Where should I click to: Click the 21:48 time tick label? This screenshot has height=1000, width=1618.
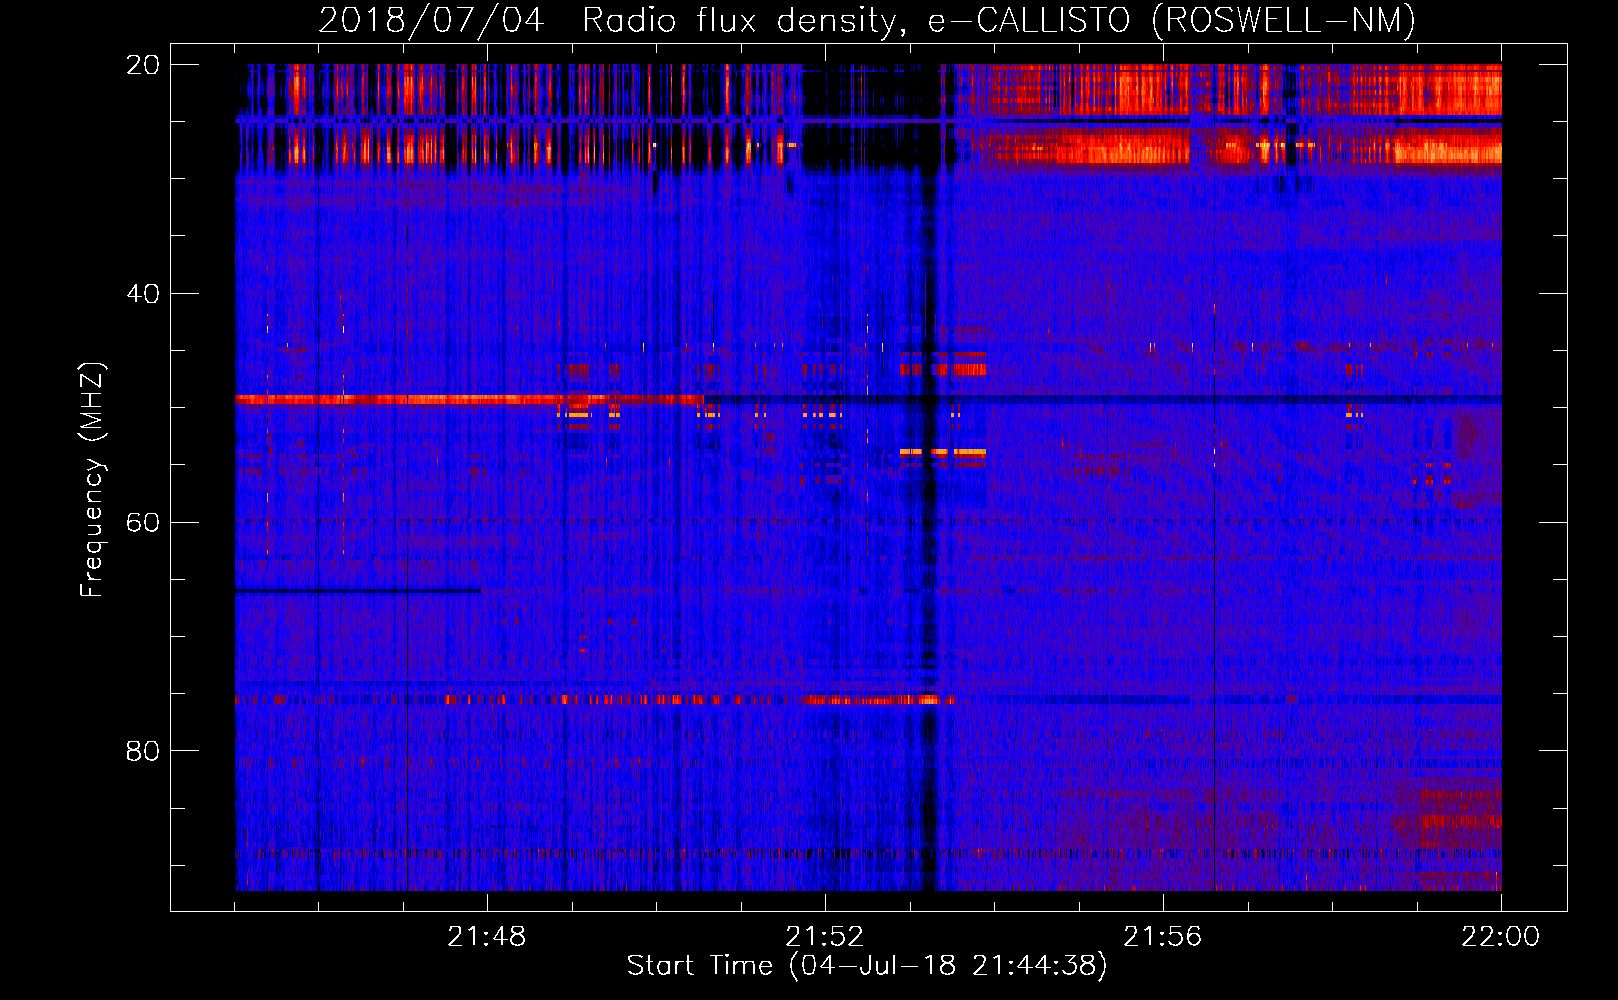pyautogui.click(x=487, y=937)
